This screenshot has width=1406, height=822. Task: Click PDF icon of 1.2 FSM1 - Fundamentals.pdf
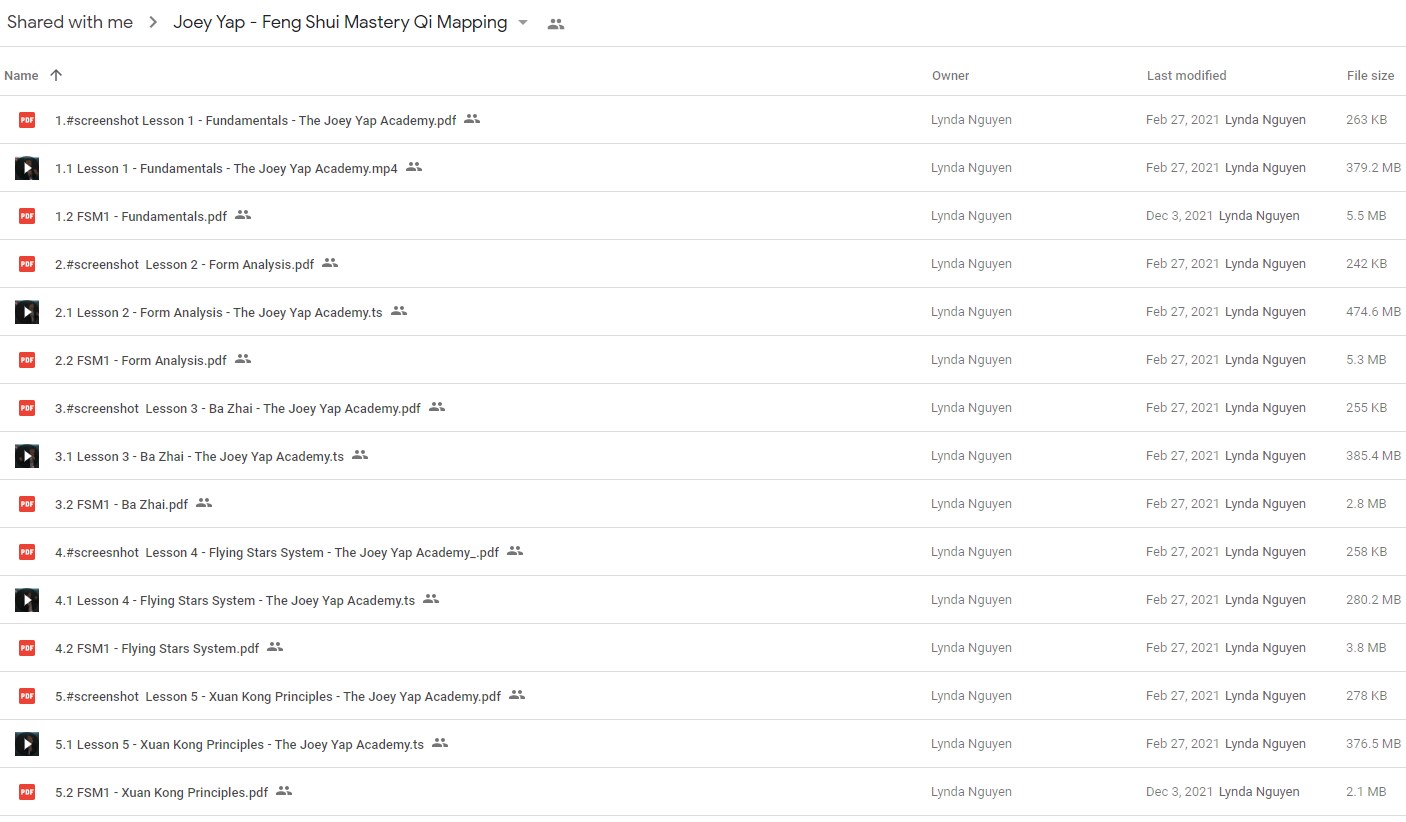(27, 216)
